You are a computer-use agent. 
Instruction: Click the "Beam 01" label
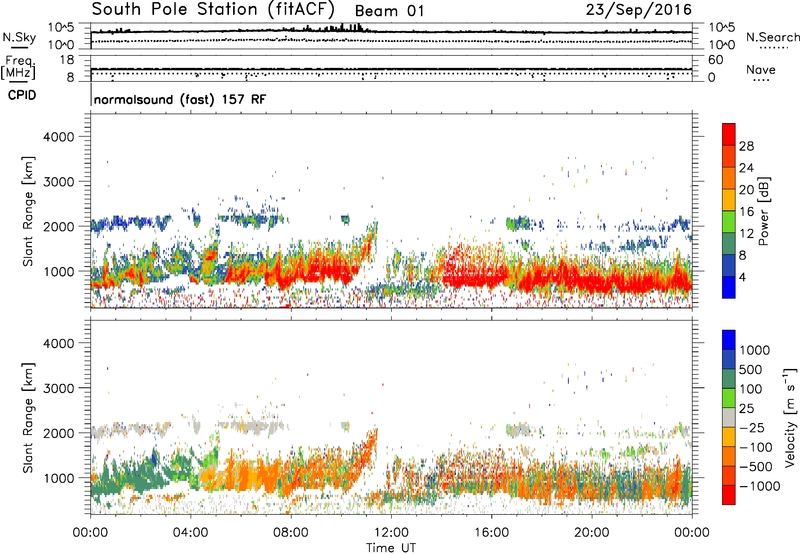coord(389,11)
